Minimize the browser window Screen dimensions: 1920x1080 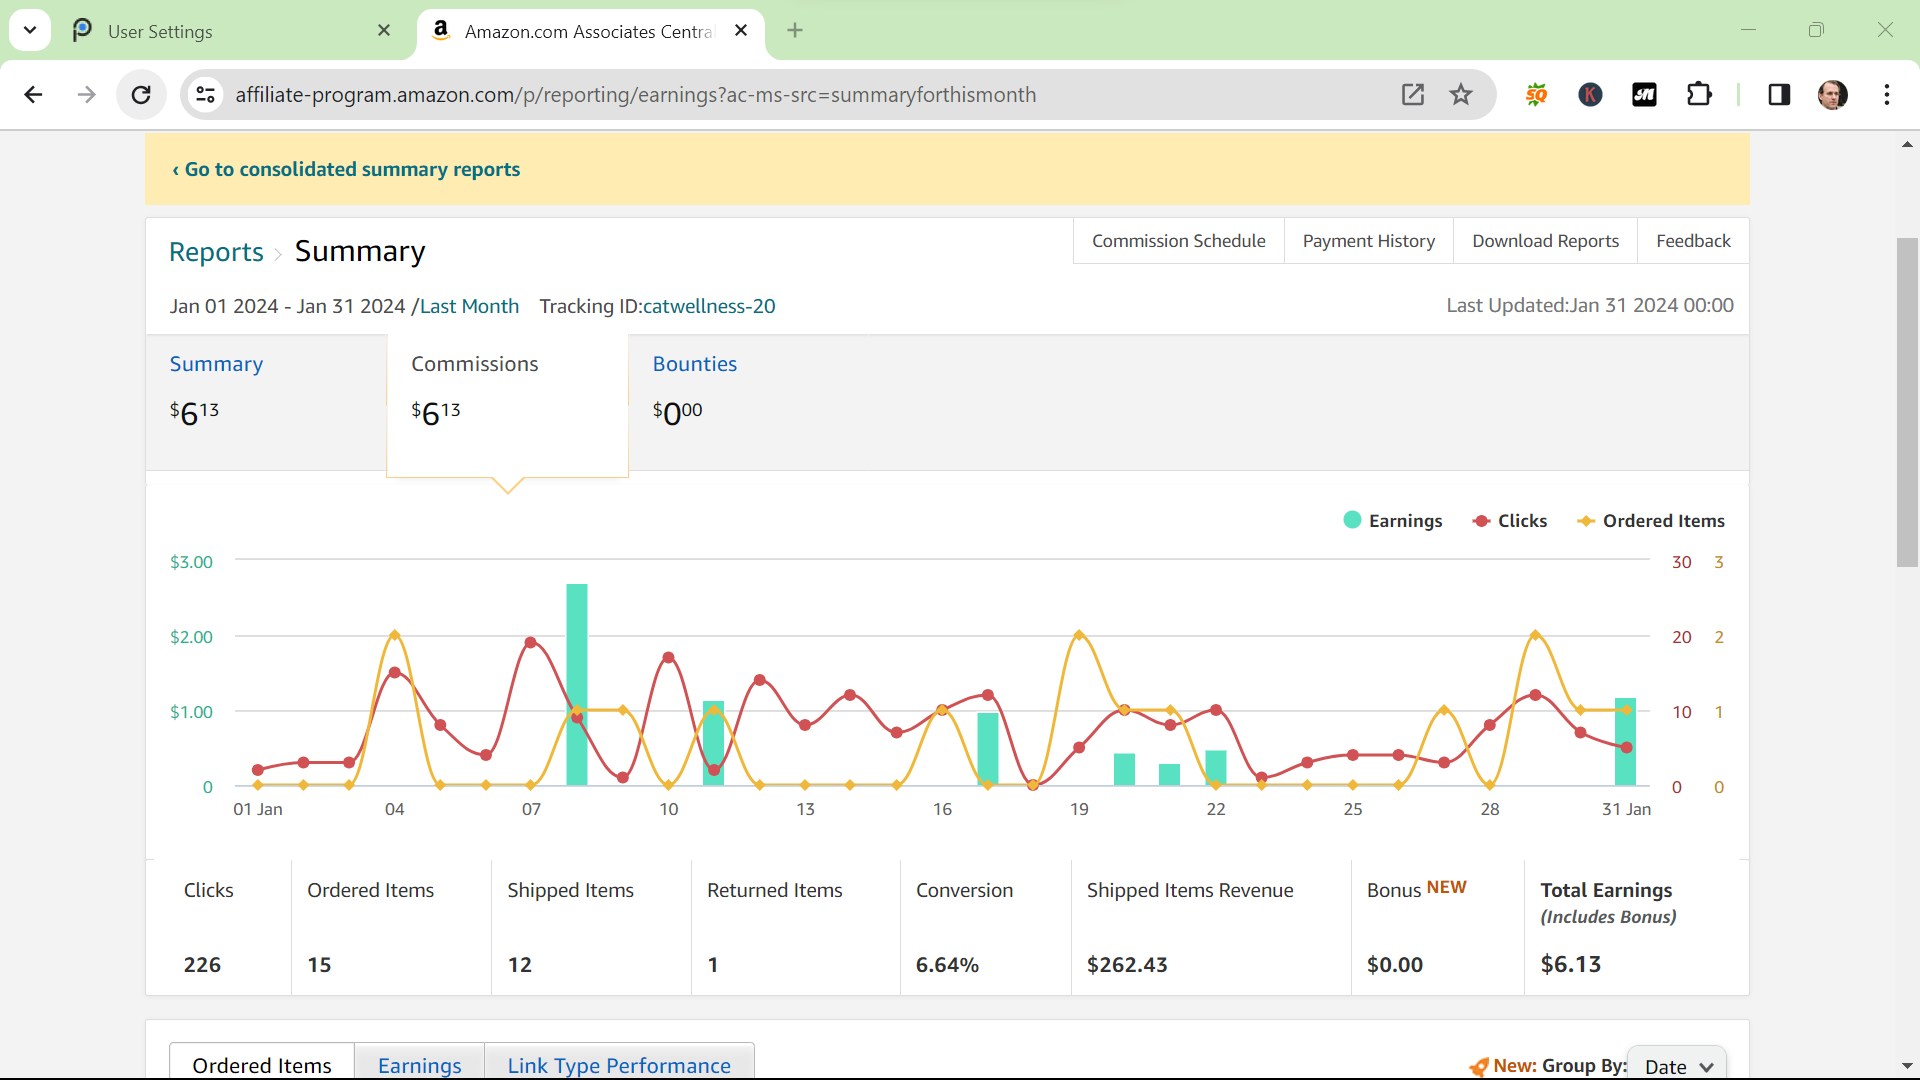[x=1748, y=30]
